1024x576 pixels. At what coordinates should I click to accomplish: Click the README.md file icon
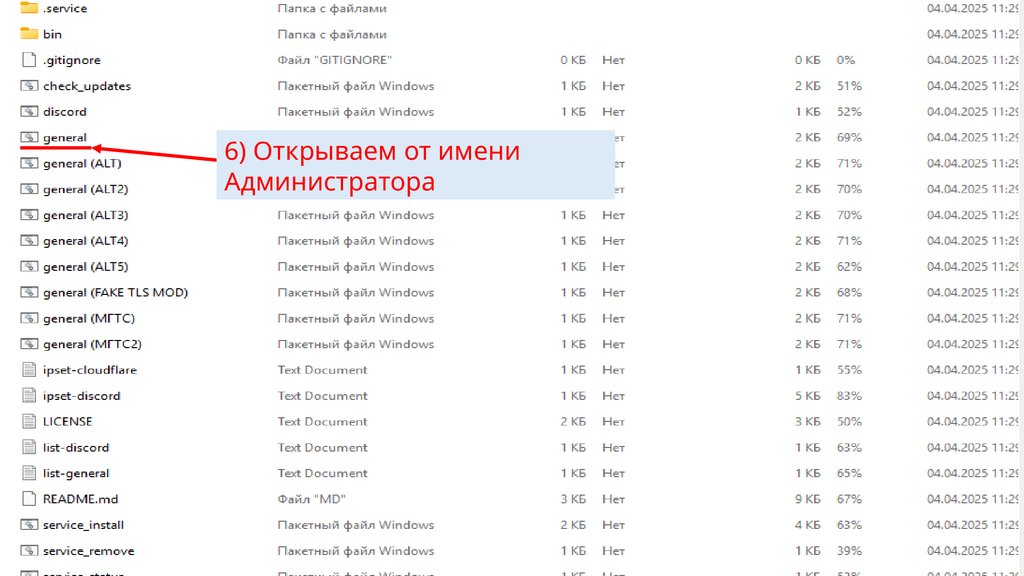(29, 499)
